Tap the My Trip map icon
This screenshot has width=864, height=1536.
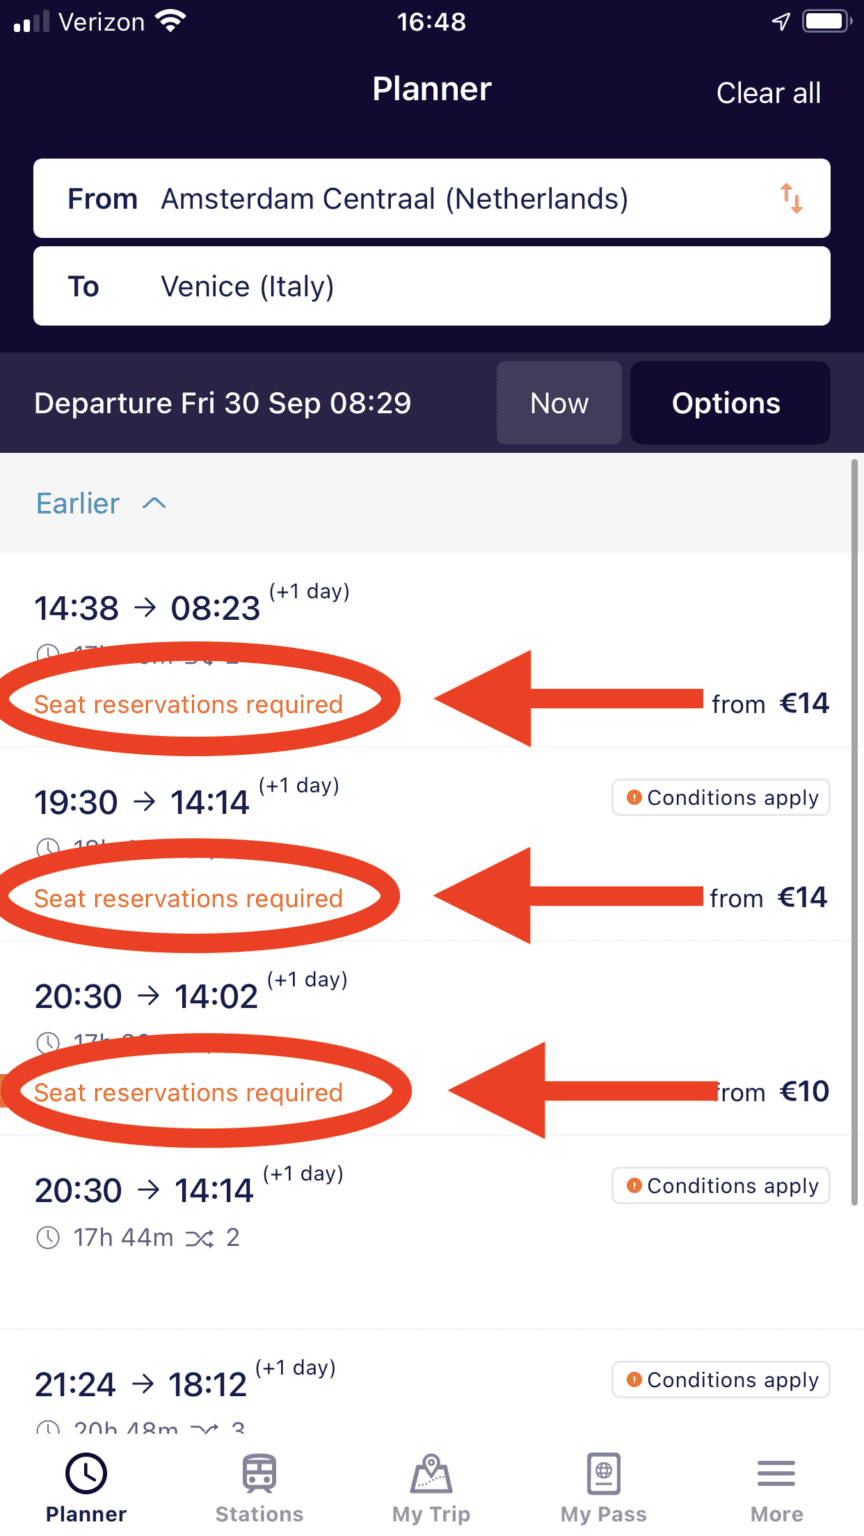coord(431,1472)
